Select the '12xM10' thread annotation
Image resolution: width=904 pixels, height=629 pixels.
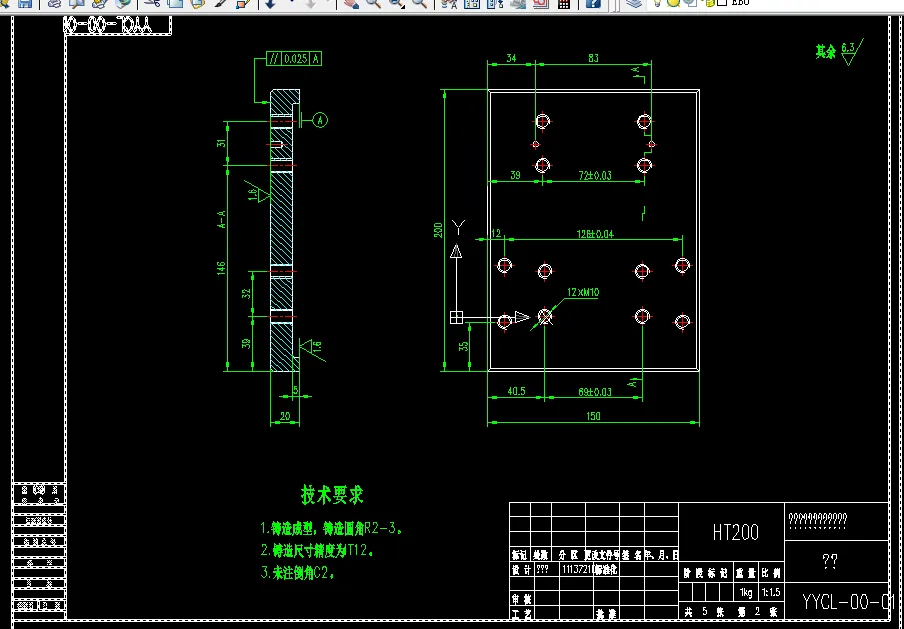coord(583,293)
